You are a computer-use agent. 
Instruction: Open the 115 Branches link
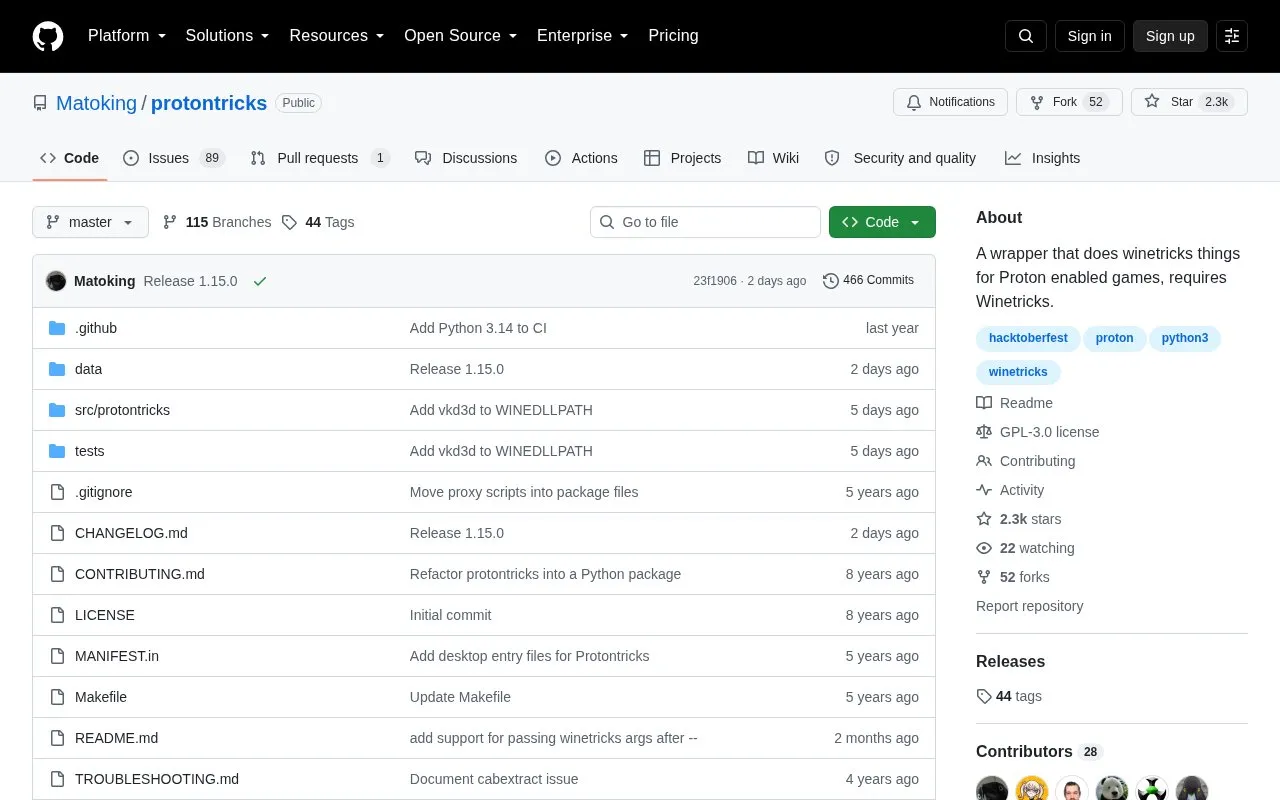(216, 222)
